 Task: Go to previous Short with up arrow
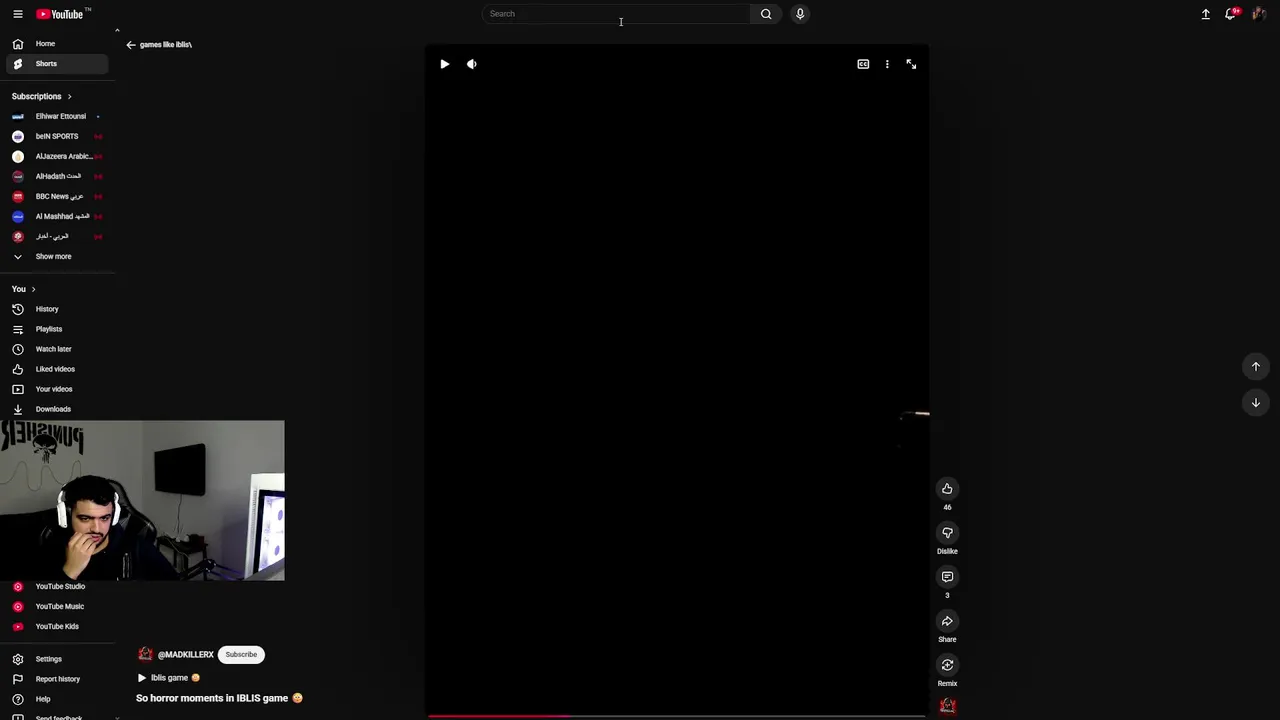1256,366
